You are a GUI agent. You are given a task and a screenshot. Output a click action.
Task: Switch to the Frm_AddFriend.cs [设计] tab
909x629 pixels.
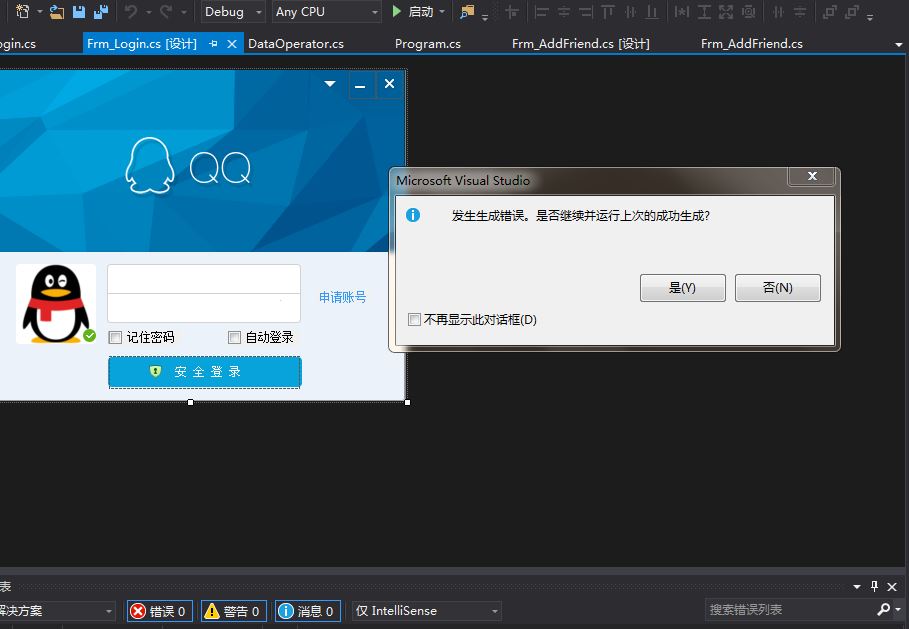(x=580, y=43)
